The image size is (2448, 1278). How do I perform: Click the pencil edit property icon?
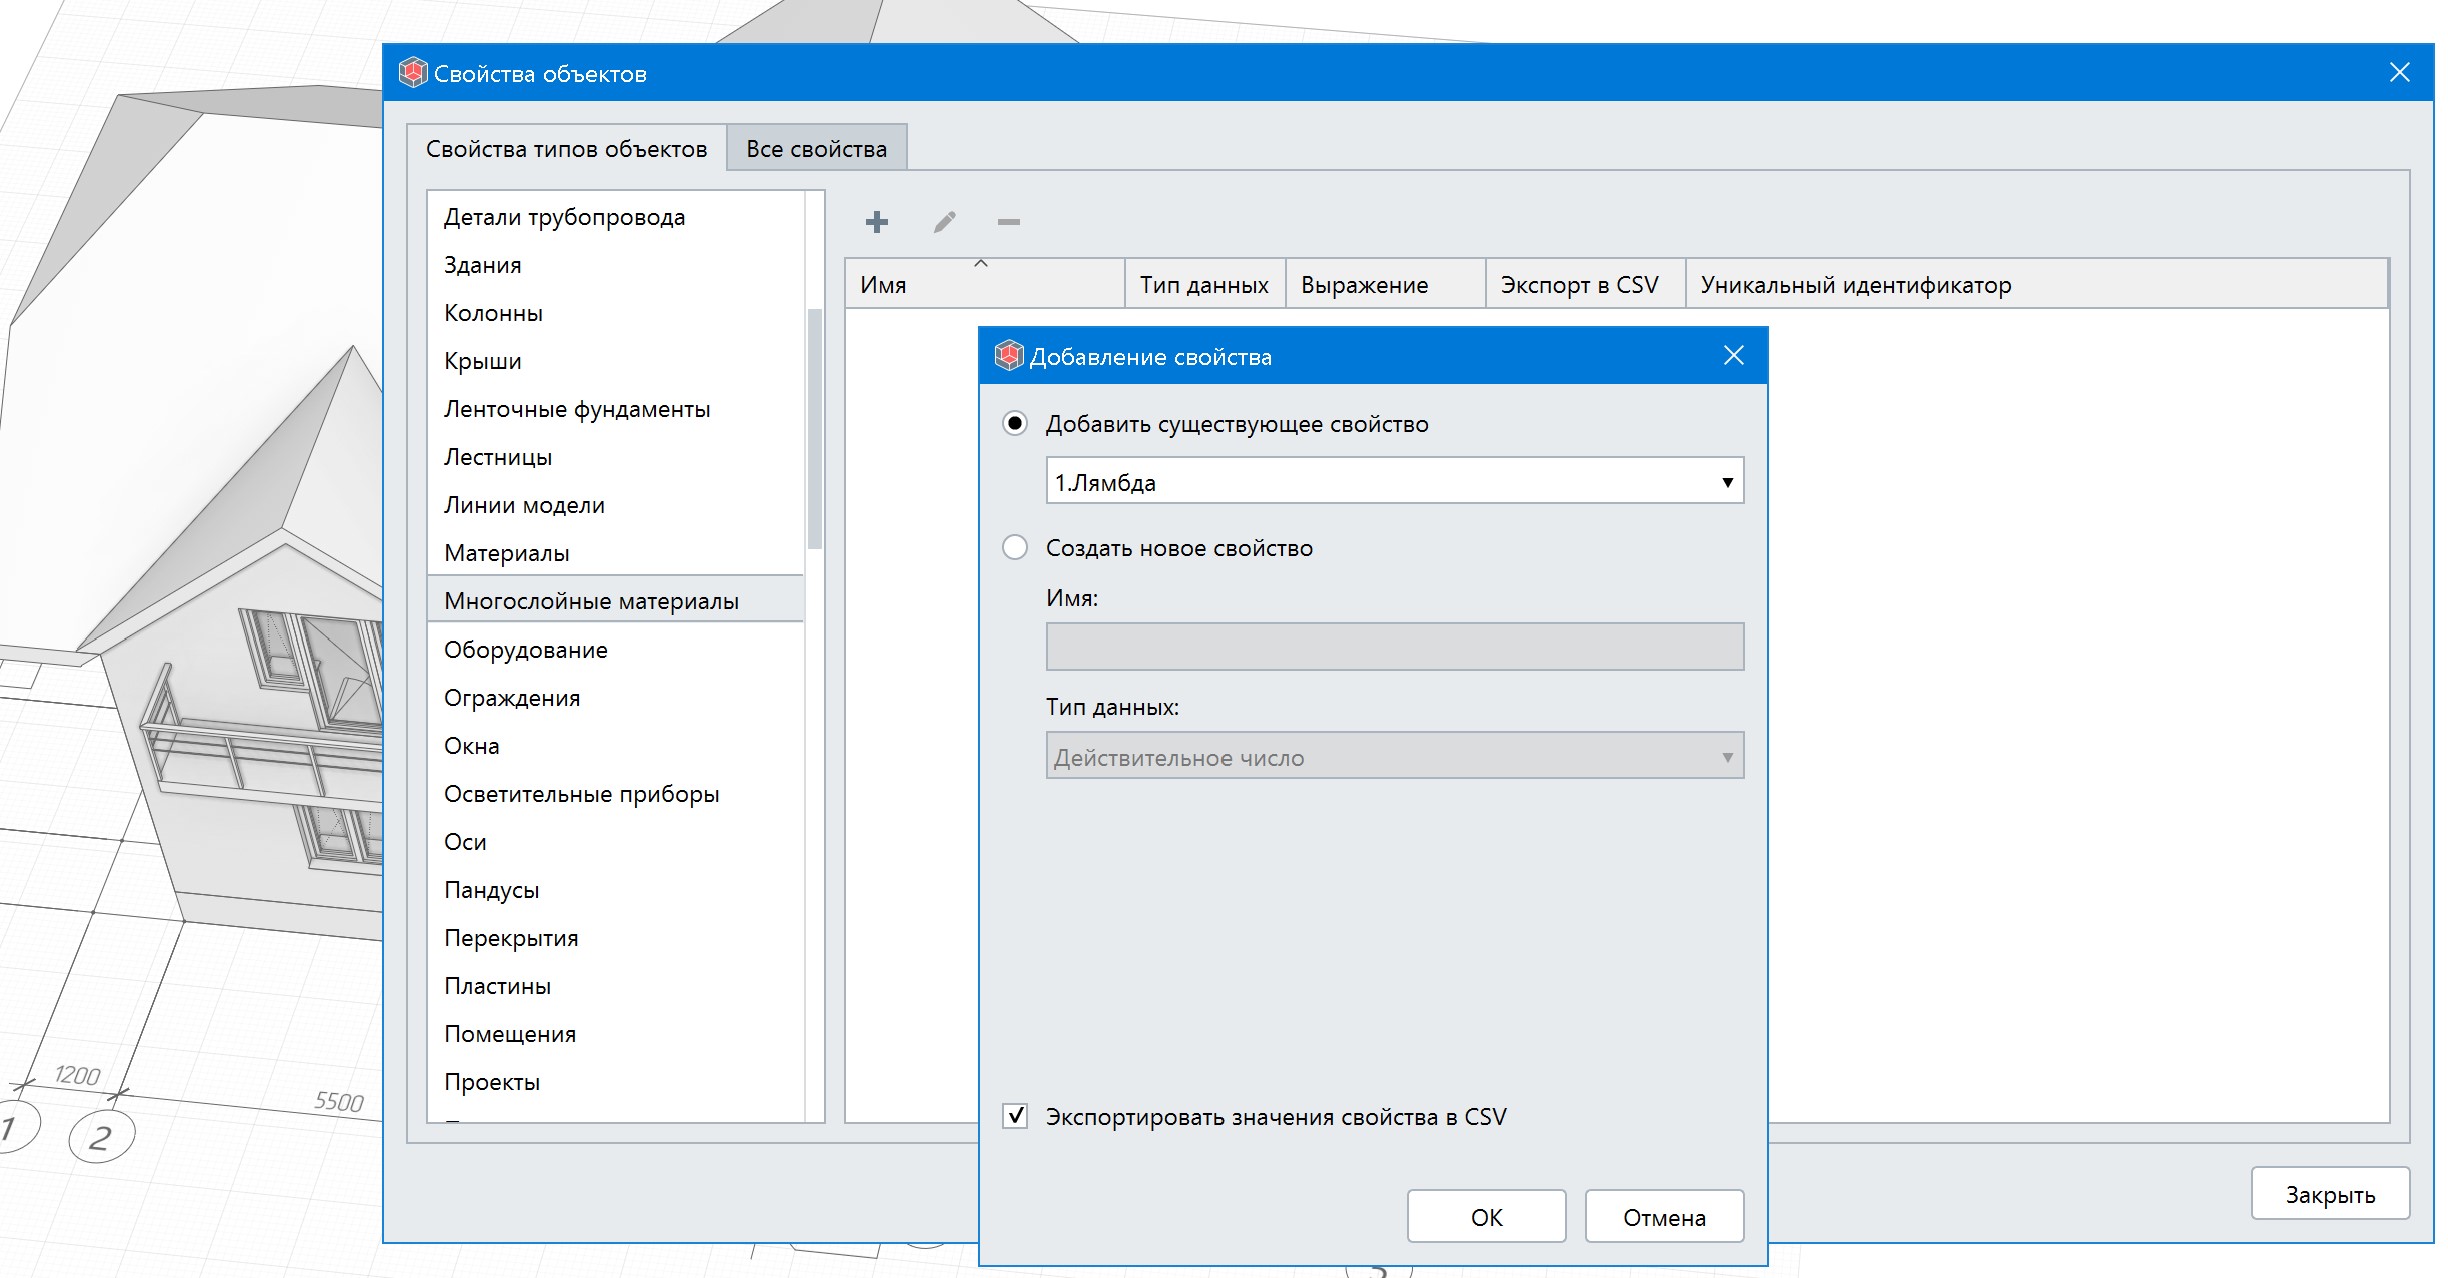[x=944, y=222]
